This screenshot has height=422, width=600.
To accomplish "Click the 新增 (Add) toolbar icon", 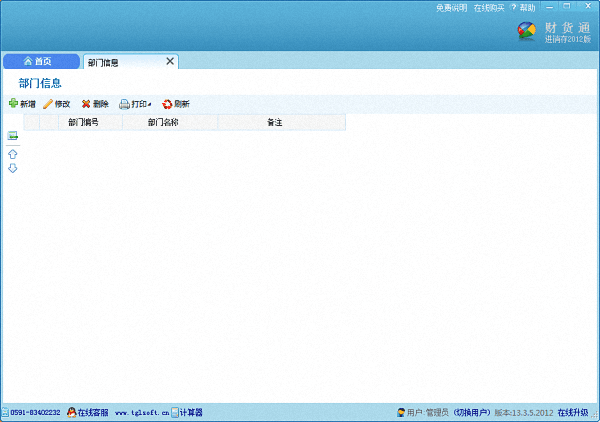I will tap(13, 104).
